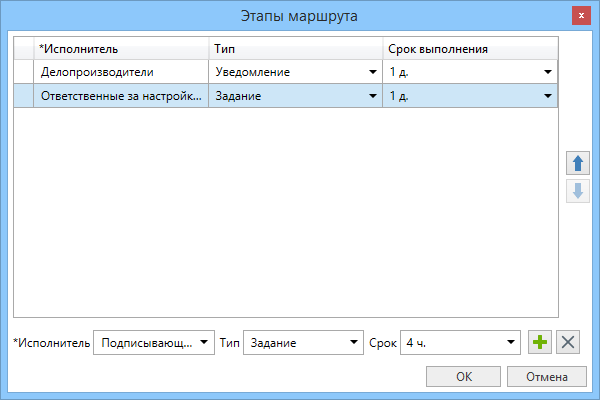This screenshot has width=600, height=400.
Task: Close the Этапы маршрута dialog
Action: pyautogui.click(x=581, y=17)
